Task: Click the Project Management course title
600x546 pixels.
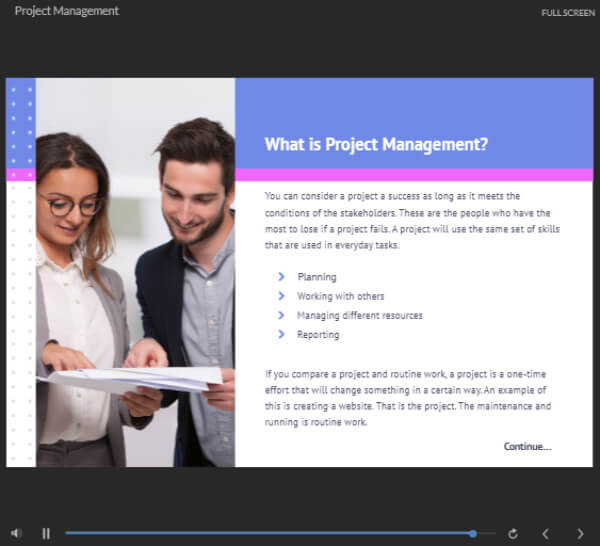Action: (67, 11)
